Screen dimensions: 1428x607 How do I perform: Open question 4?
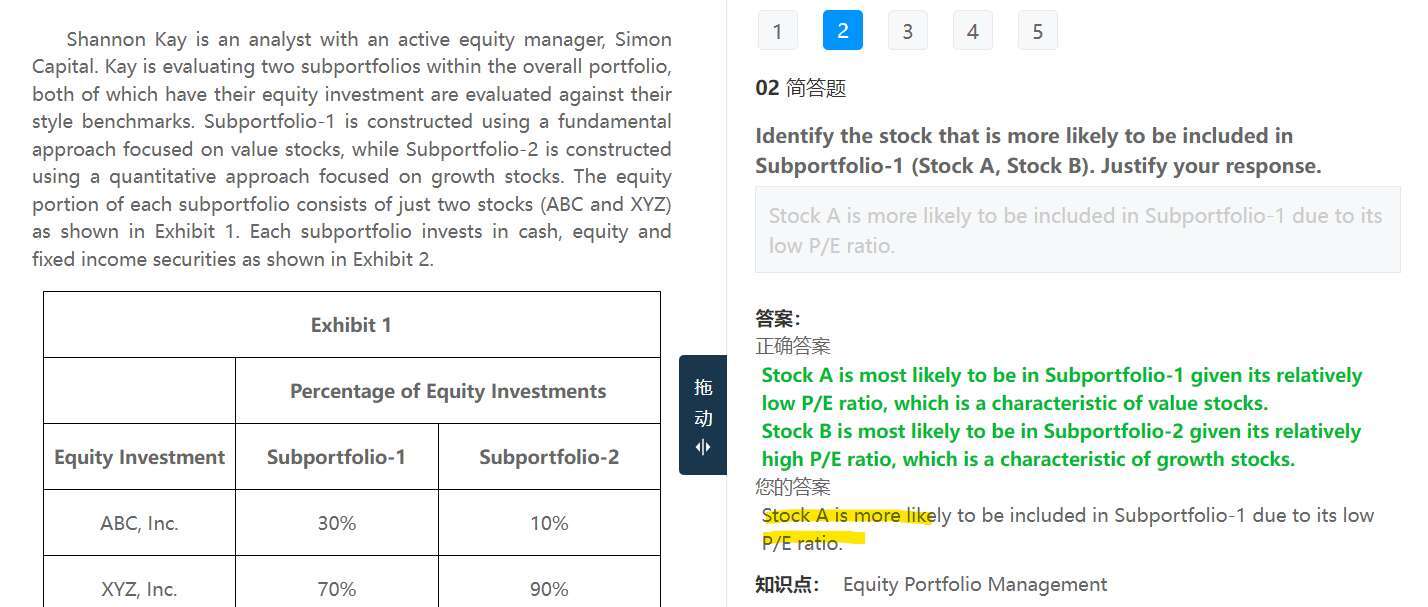point(972,31)
